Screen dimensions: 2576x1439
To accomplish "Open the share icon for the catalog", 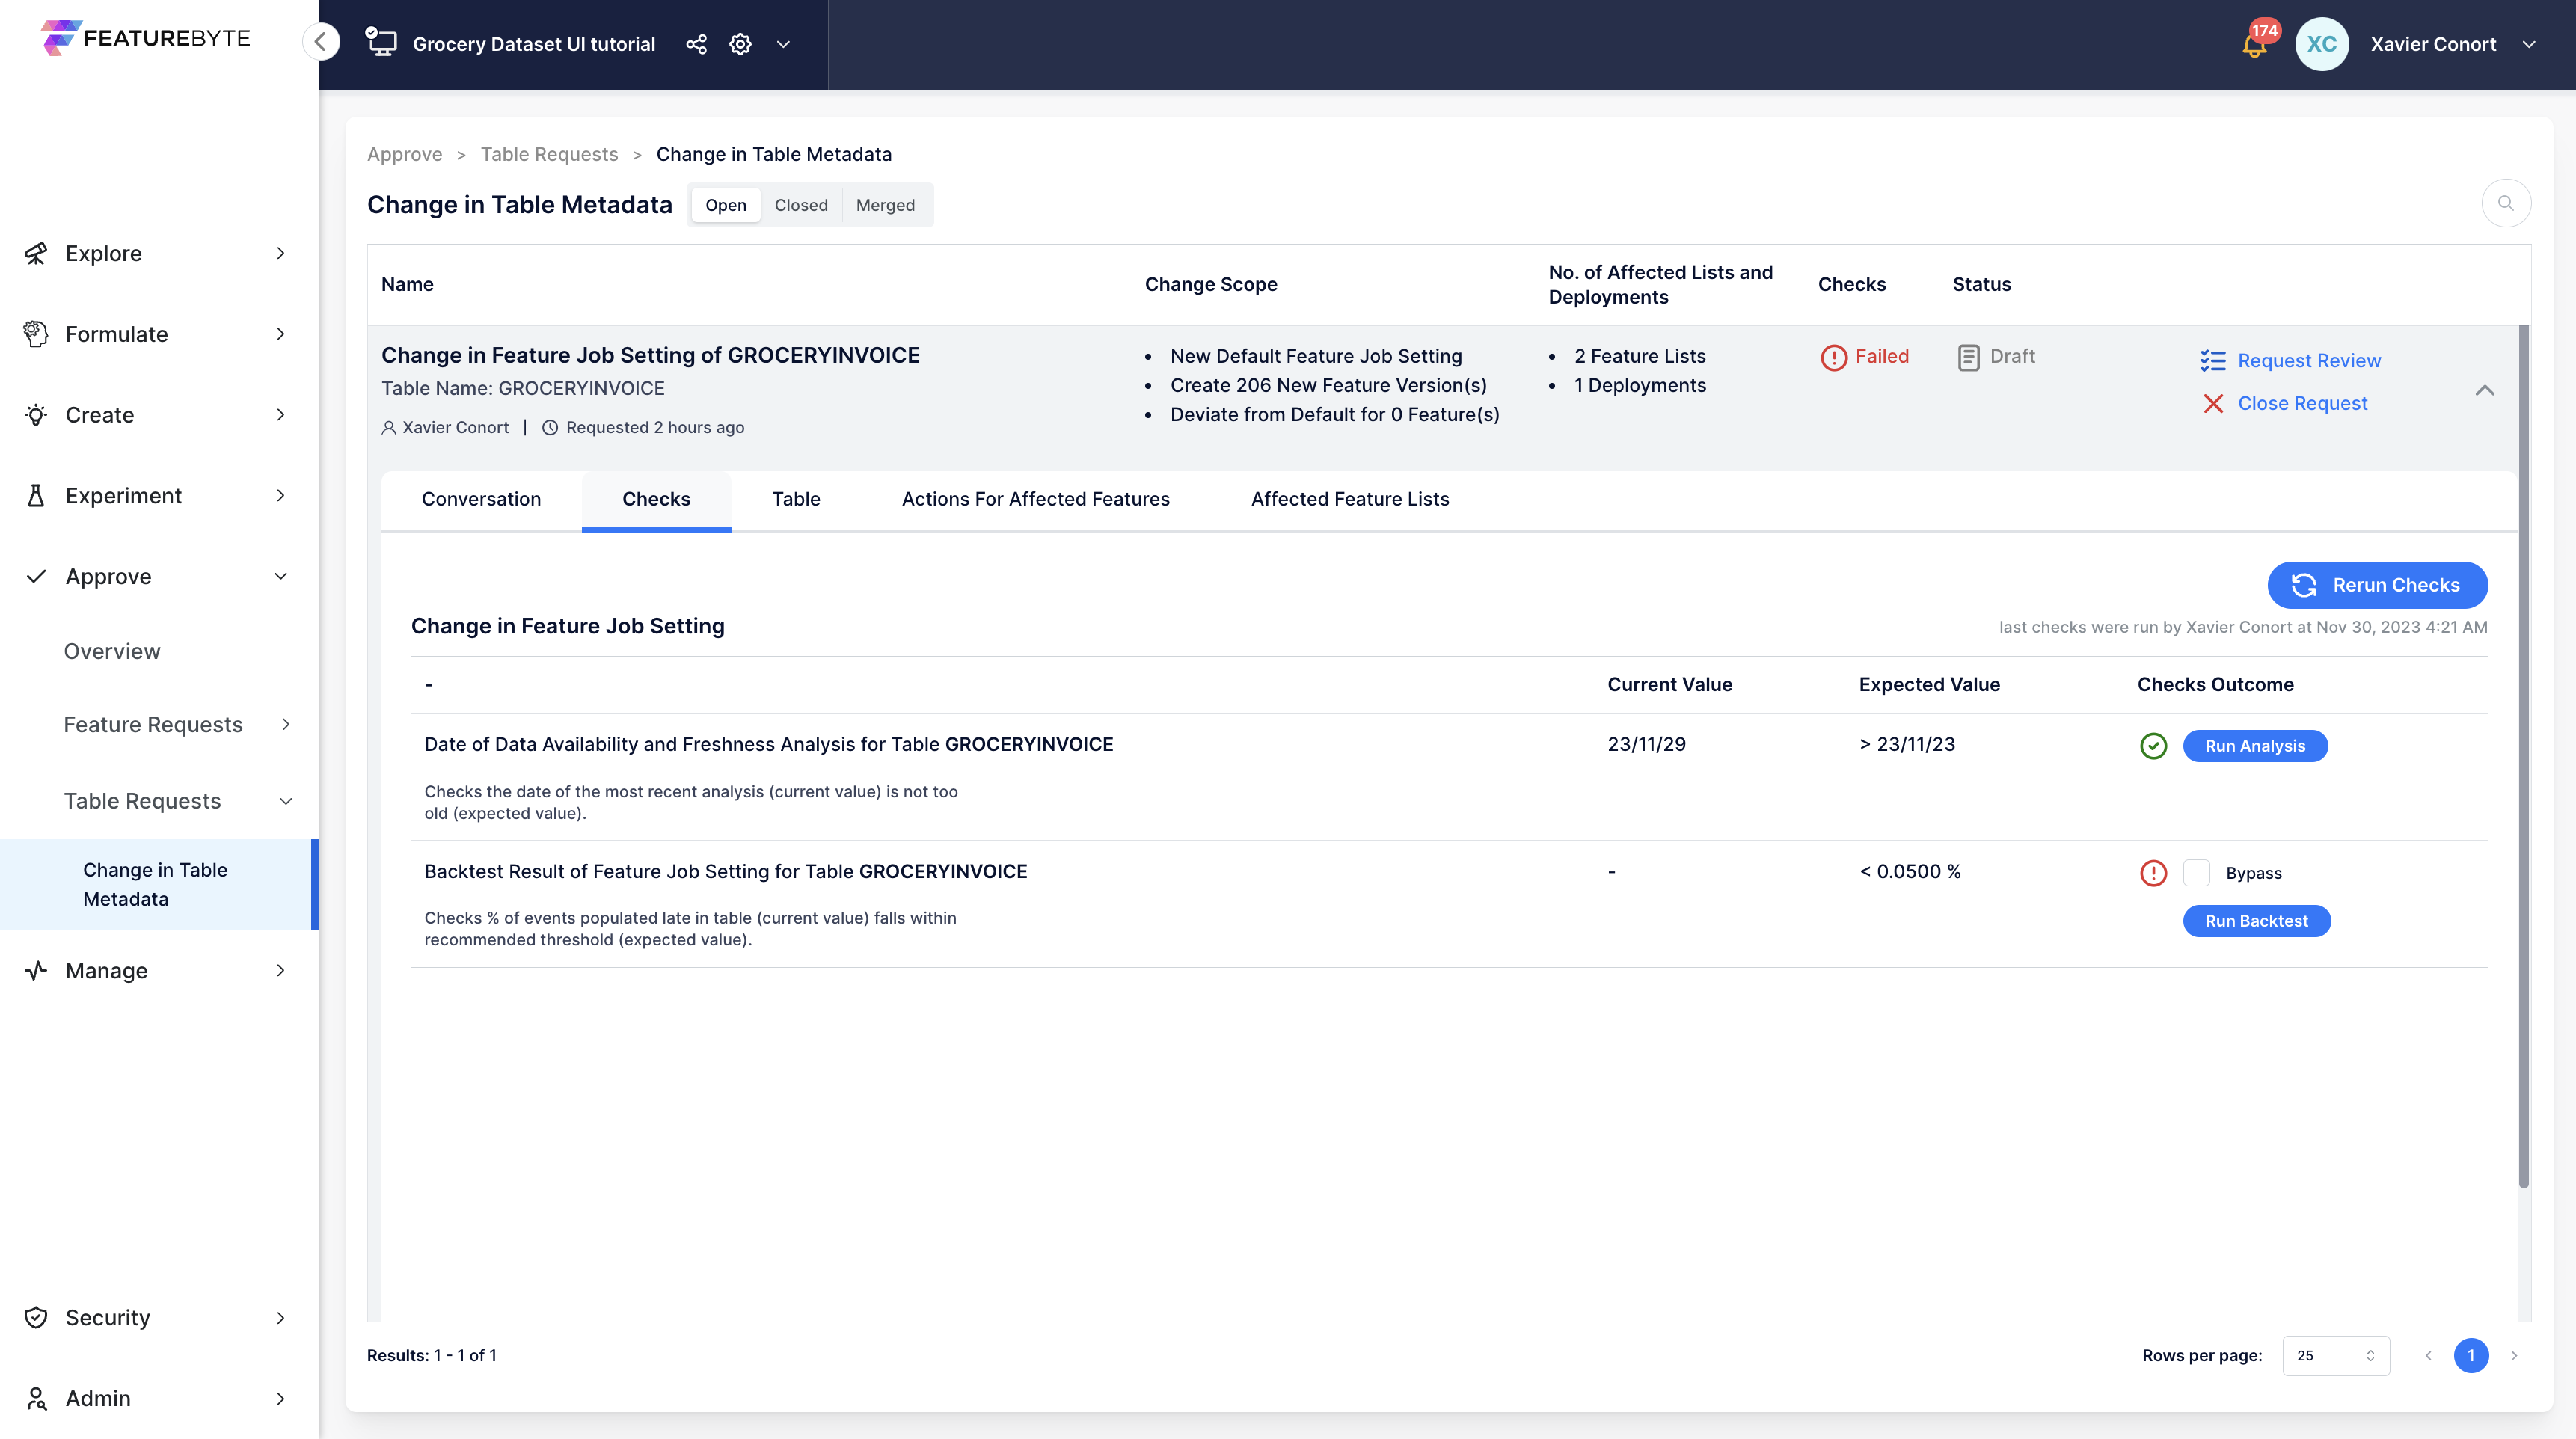I will click(696, 44).
